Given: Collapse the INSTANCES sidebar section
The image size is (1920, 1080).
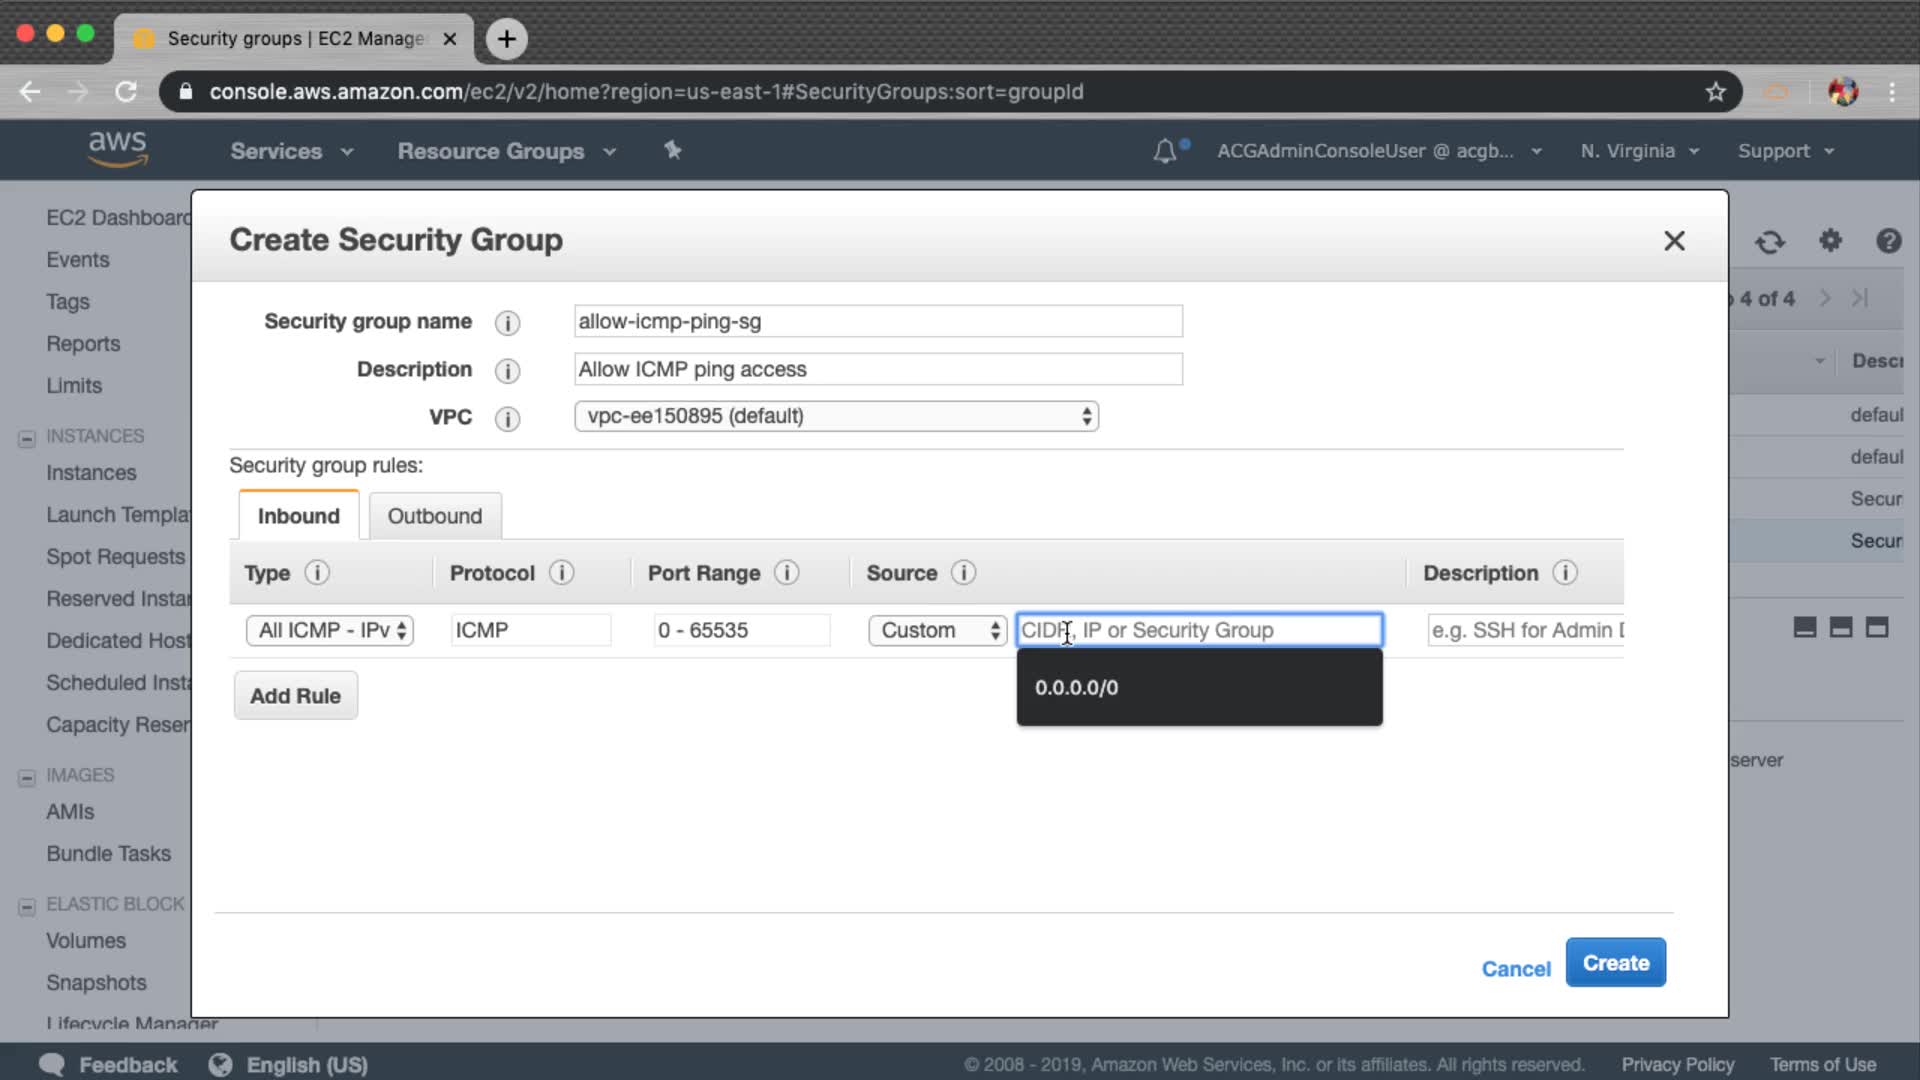Looking at the screenshot, I should coord(27,438).
